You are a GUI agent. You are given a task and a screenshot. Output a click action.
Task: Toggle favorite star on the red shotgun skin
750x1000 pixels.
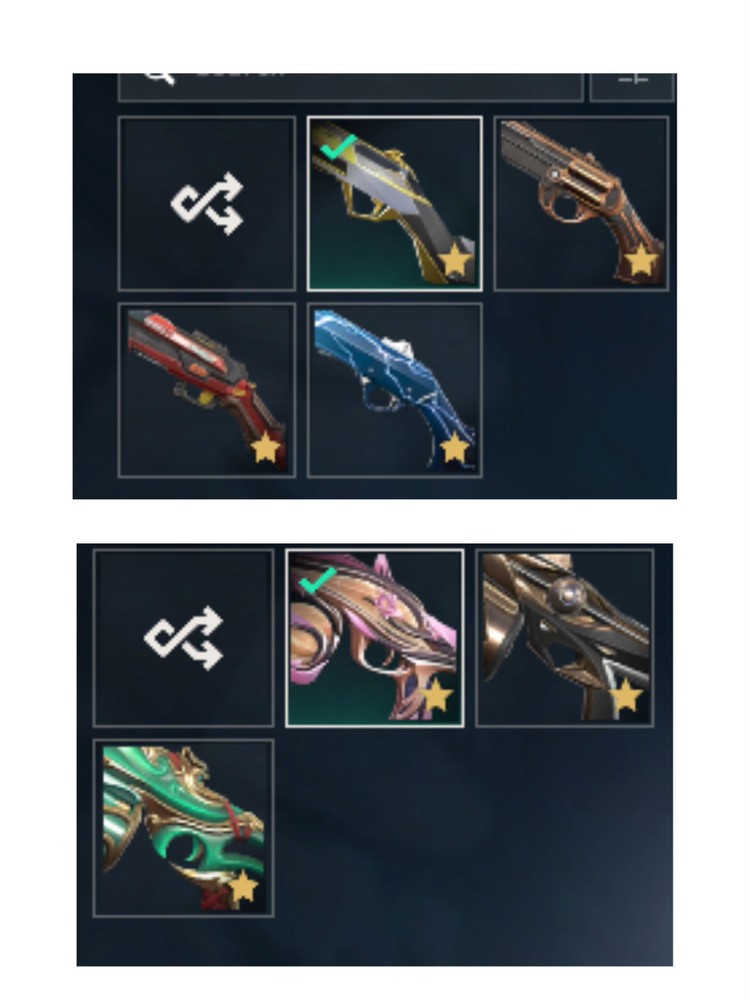coord(266,448)
